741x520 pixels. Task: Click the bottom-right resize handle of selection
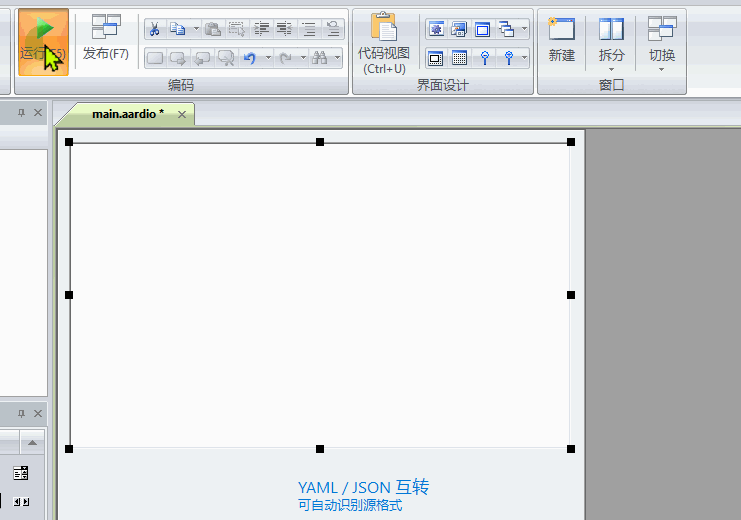571,449
